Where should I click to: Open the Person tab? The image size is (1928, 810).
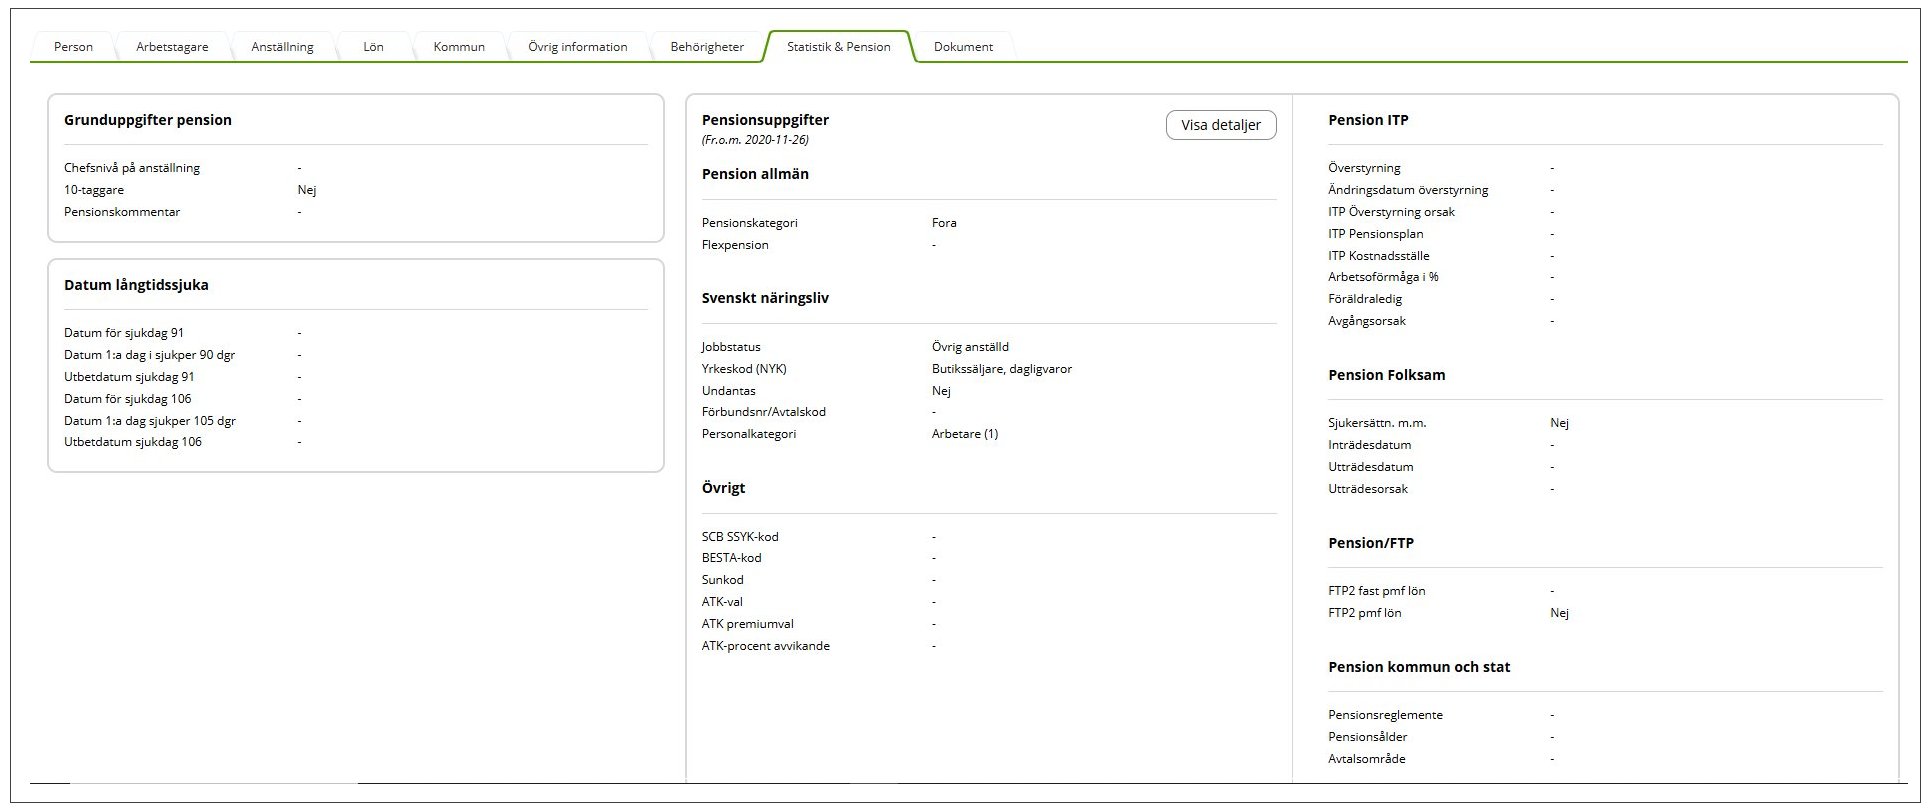[73, 47]
